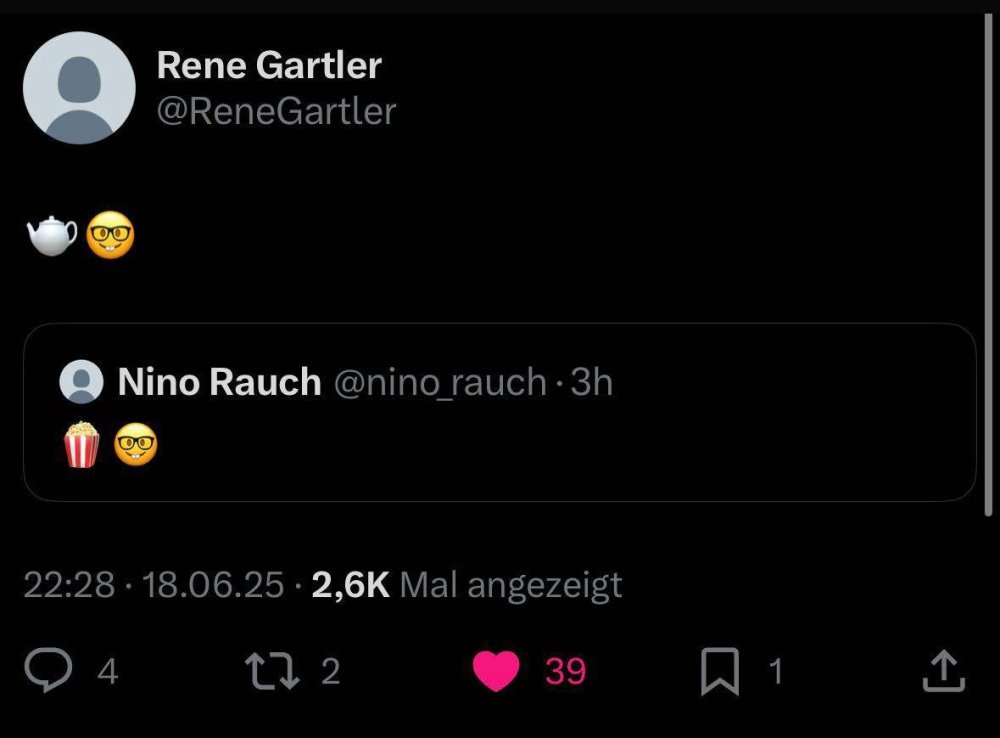The height and width of the screenshot is (738, 1000).
Task: Click the Rene Gartler display name
Action: 269,66
